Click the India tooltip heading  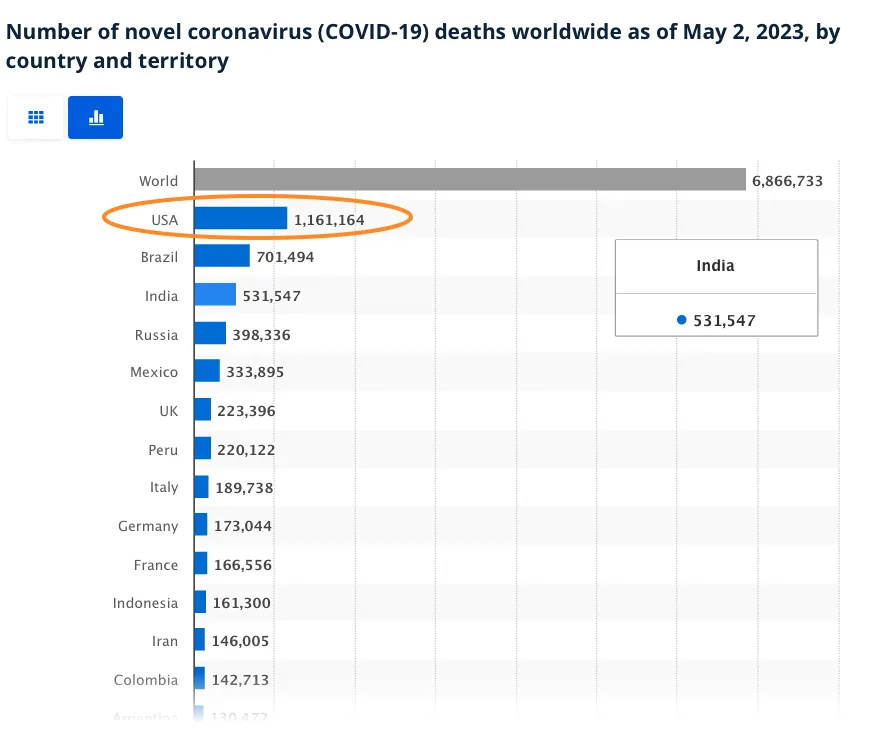click(x=715, y=266)
